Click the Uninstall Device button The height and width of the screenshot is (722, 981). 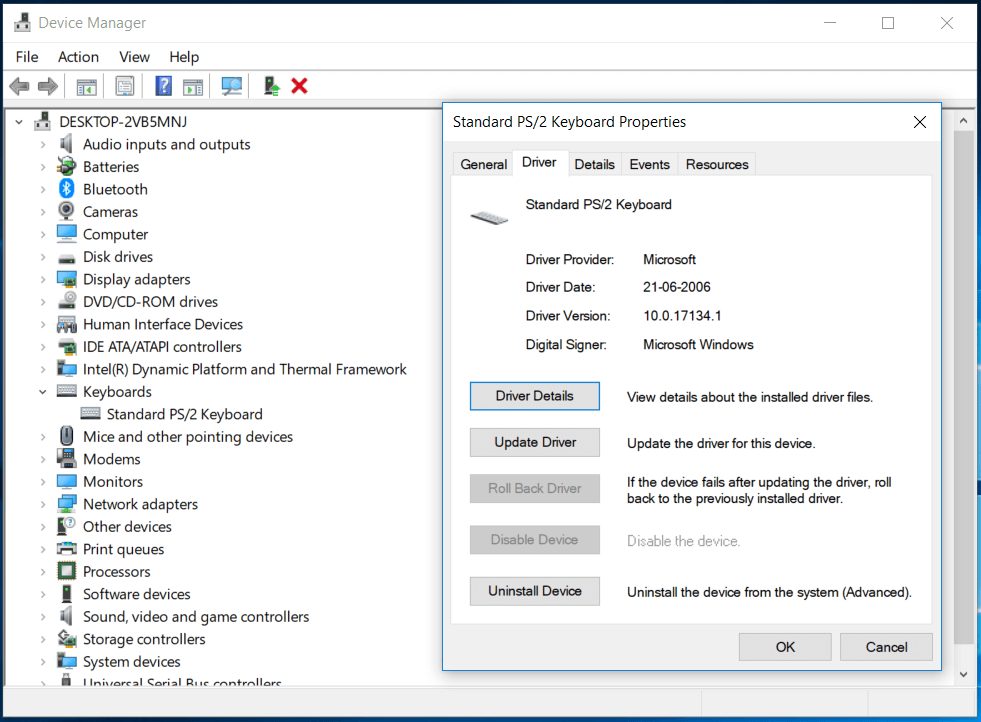(535, 591)
